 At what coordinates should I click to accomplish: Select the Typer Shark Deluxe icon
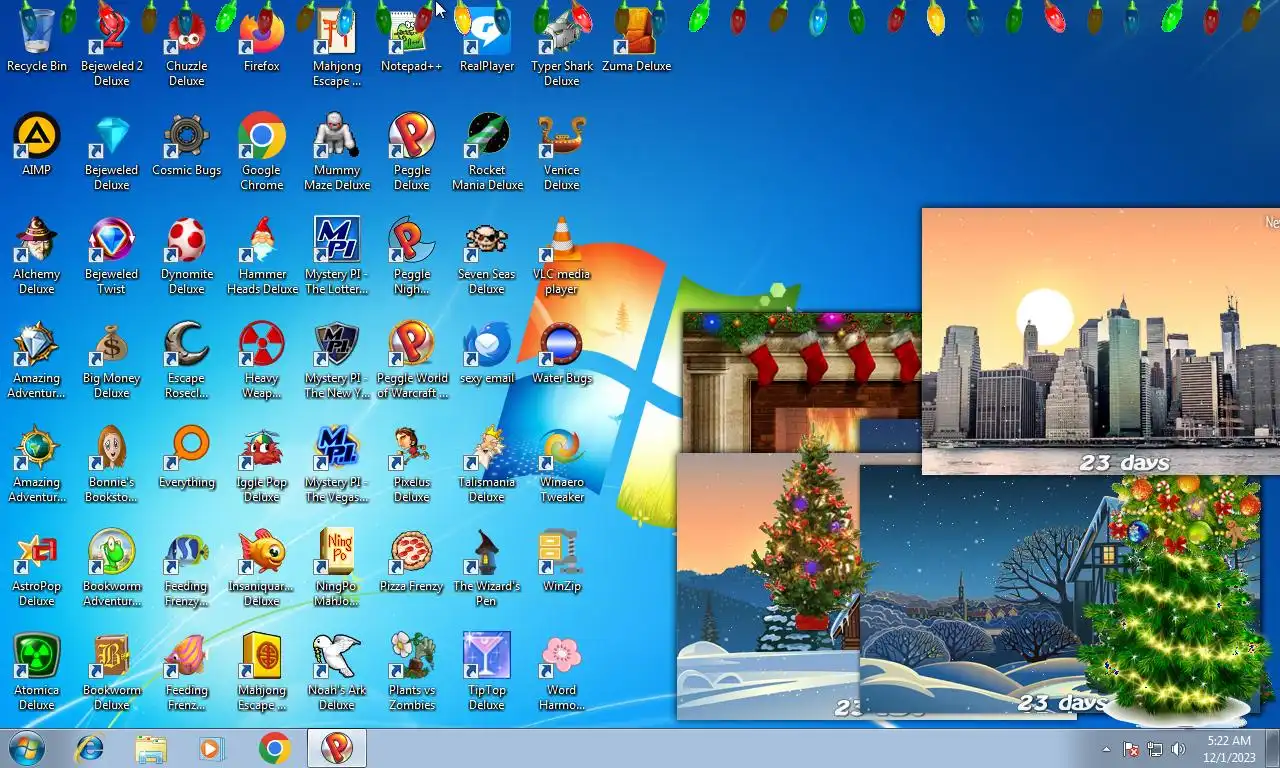(x=562, y=46)
